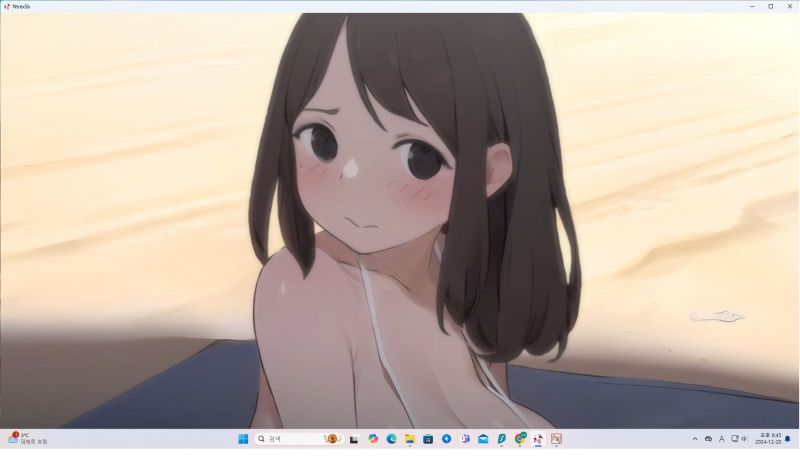800x462 pixels.
Task: Open the weather widget on the taskbar
Action: 28,439
